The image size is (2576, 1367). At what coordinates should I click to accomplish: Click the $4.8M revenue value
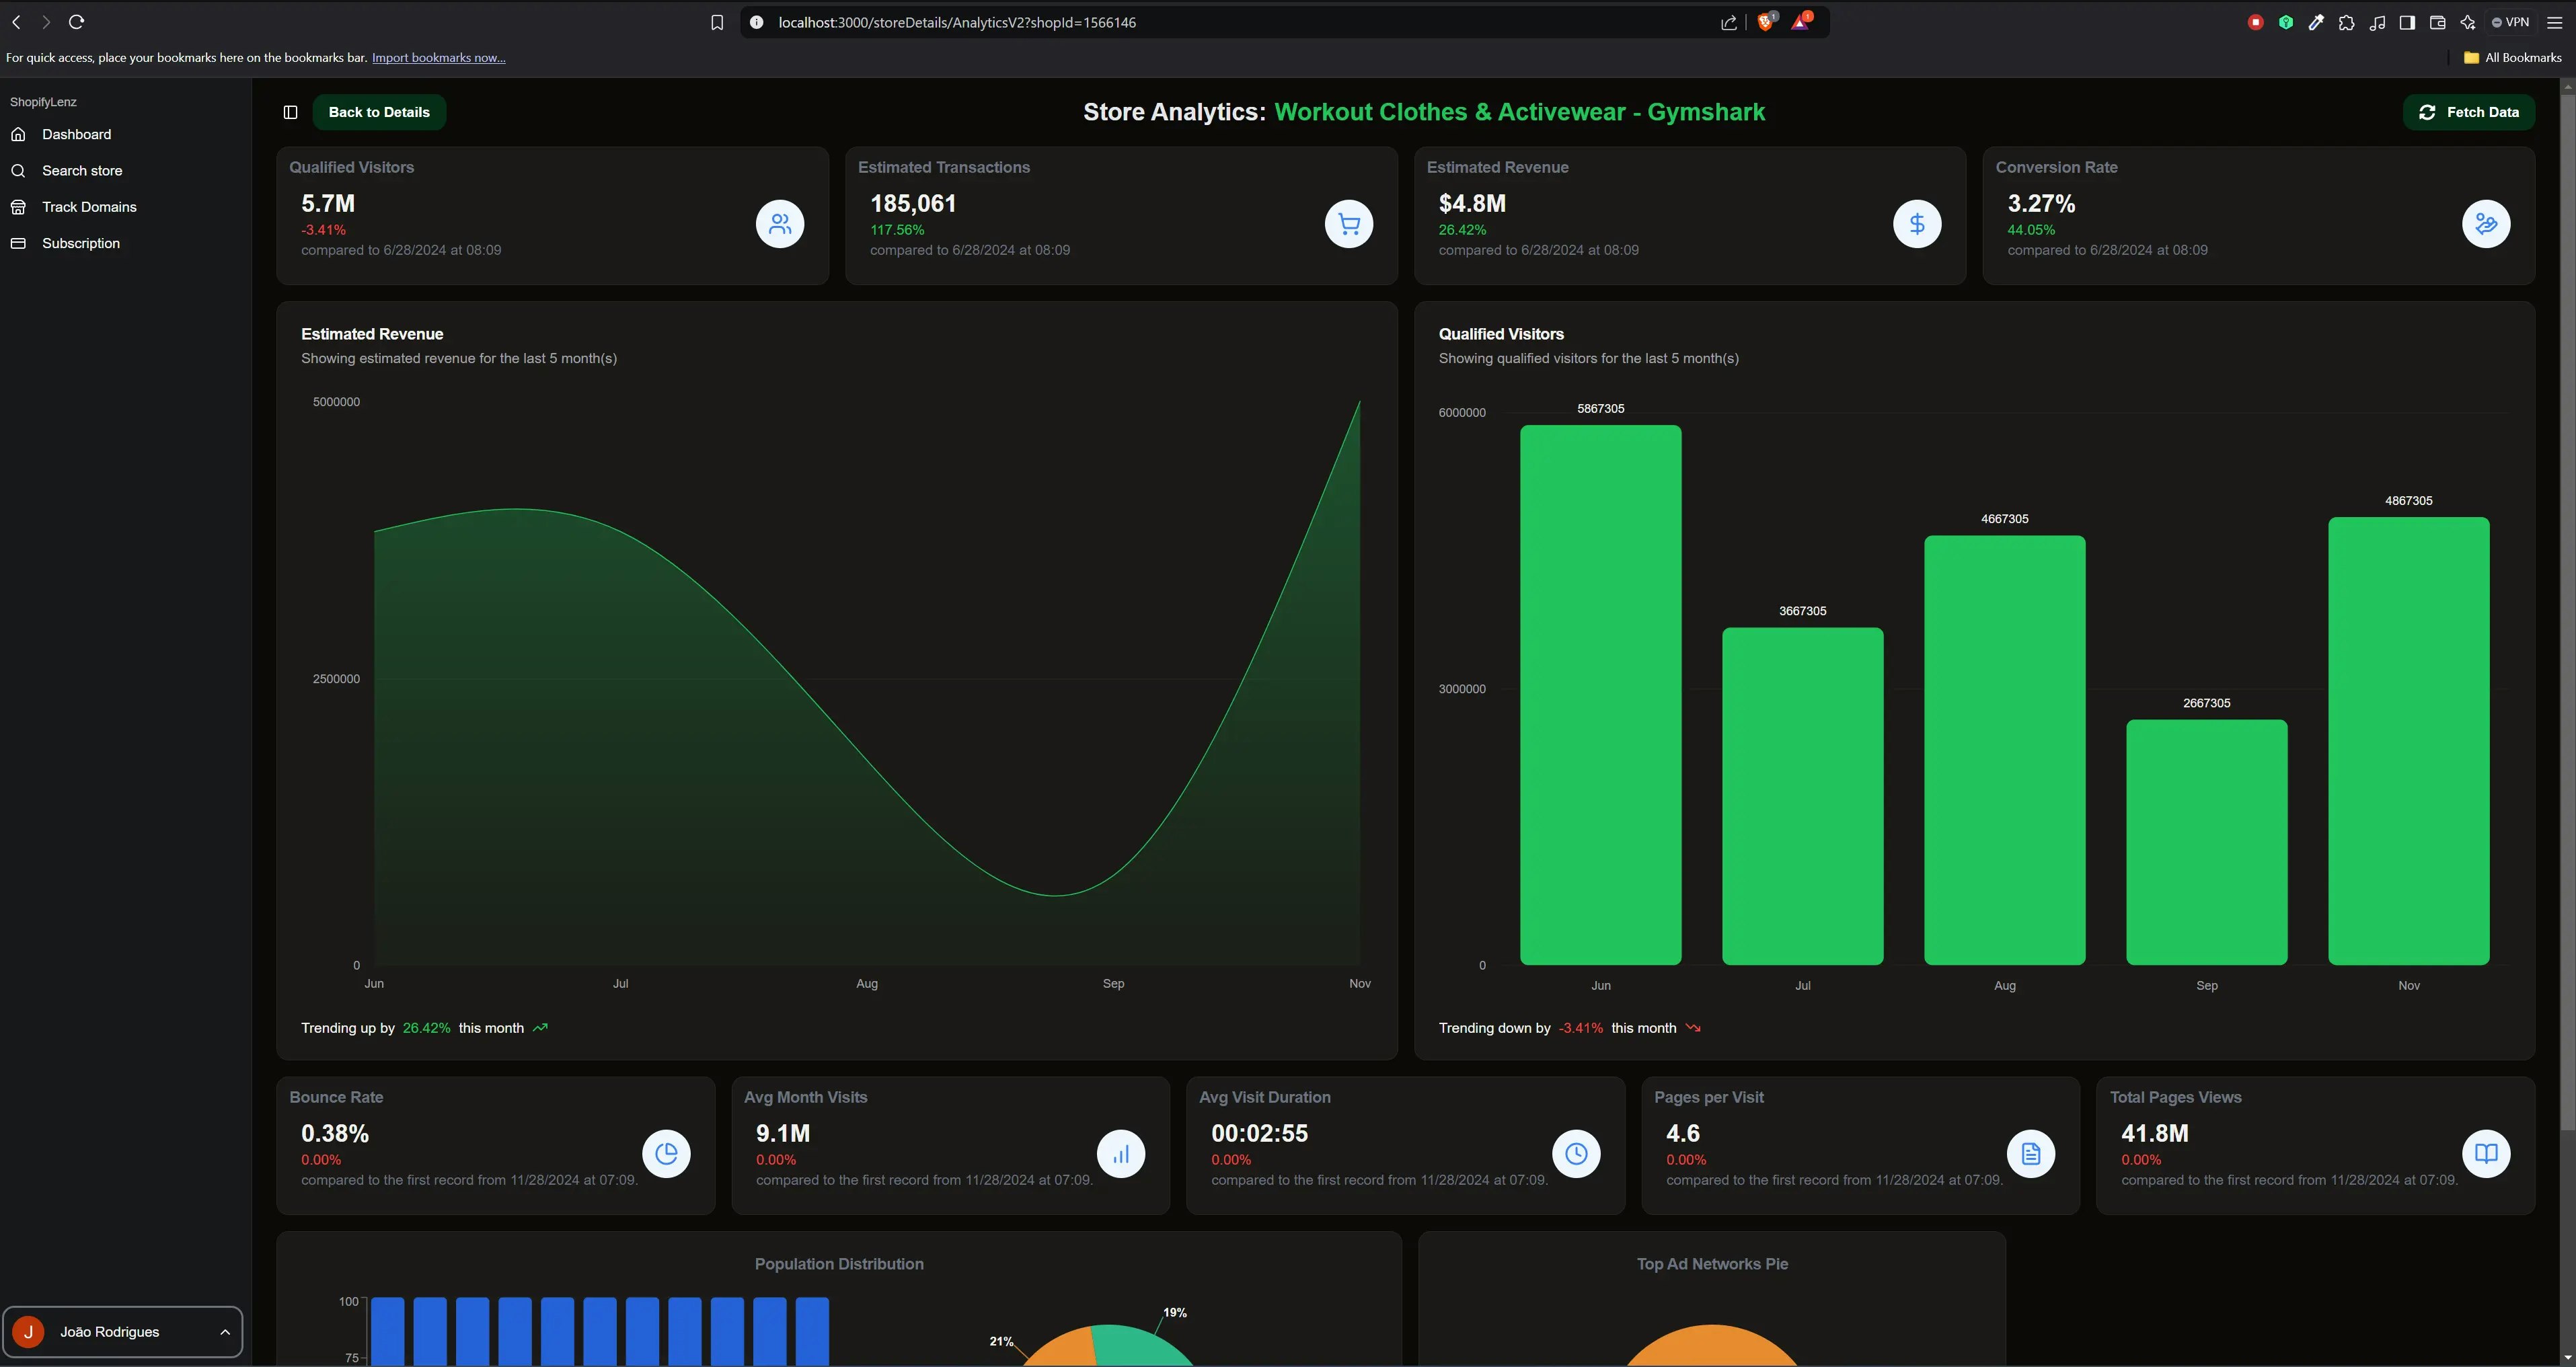1472,203
